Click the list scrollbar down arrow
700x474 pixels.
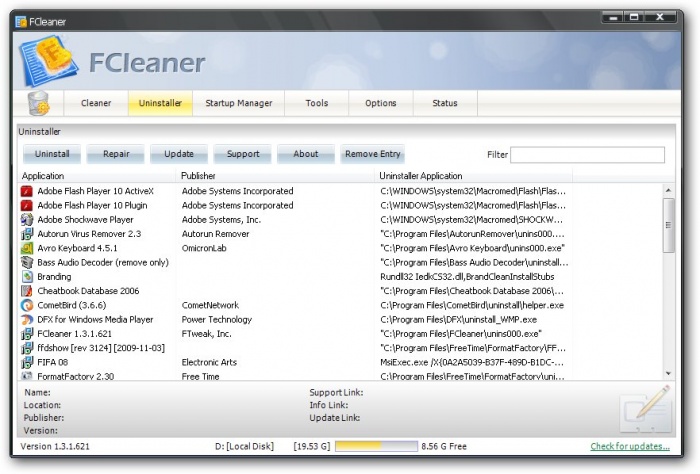pyautogui.click(x=668, y=374)
